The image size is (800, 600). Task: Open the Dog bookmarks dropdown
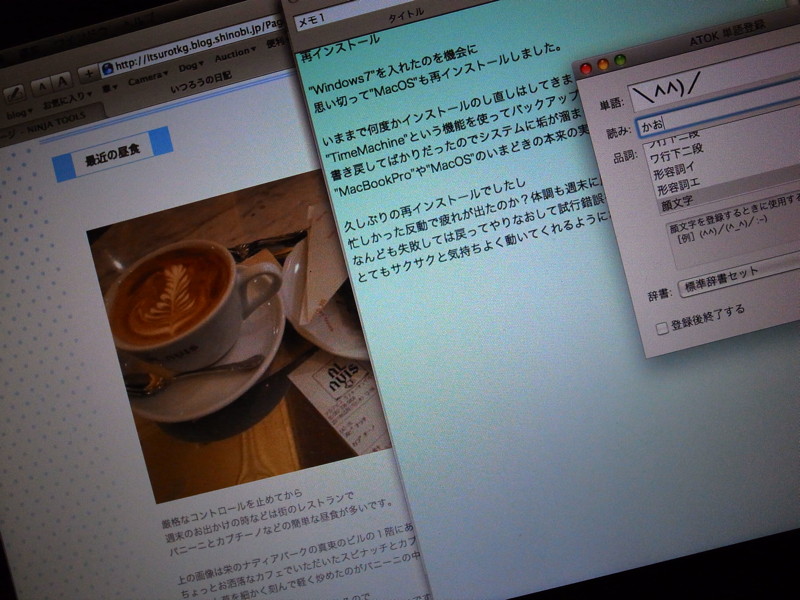pyautogui.click(x=191, y=66)
